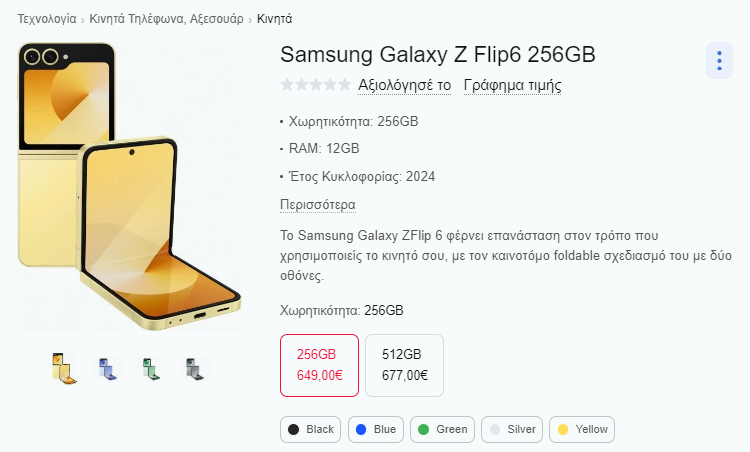This screenshot has width=750, height=452.
Task: Select the blue phone thumbnail
Action: [108, 369]
